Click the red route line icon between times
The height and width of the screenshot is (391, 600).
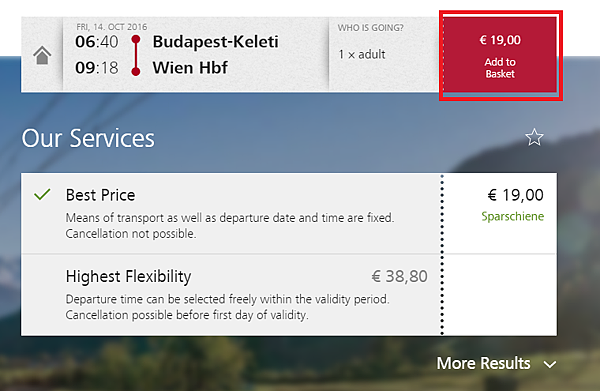(135, 55)
